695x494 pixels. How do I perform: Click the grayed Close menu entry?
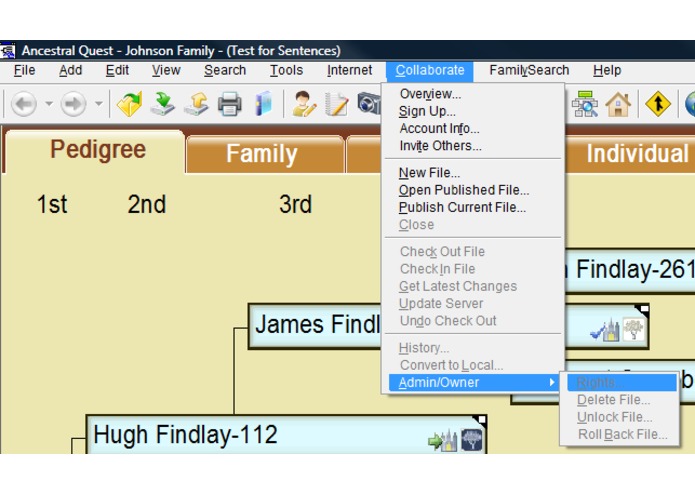(x=473, y=225)
